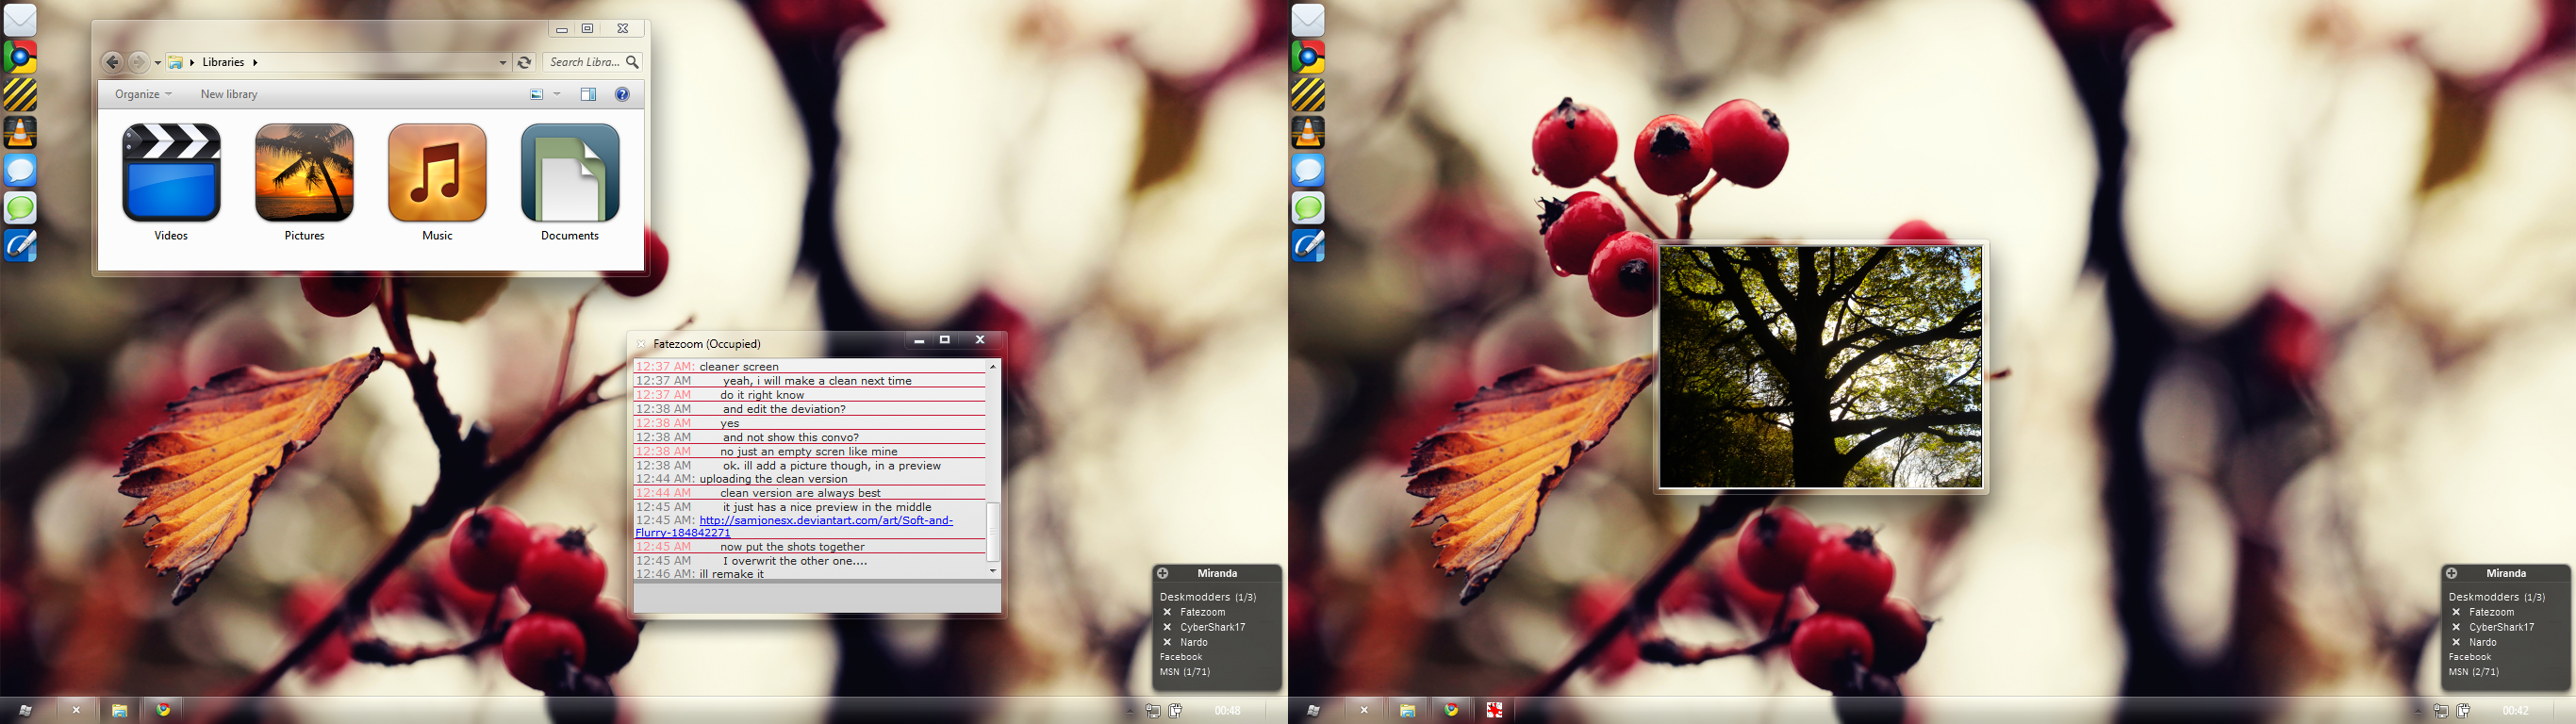
Task: Go forward in the Libraries window
Action: [139, 62]
